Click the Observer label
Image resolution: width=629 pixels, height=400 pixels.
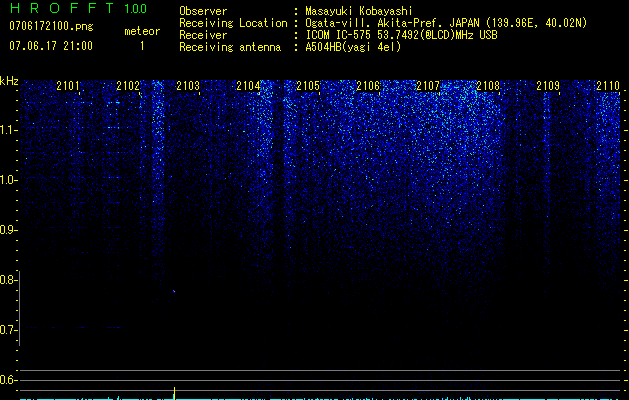click(x=203, y=11)
